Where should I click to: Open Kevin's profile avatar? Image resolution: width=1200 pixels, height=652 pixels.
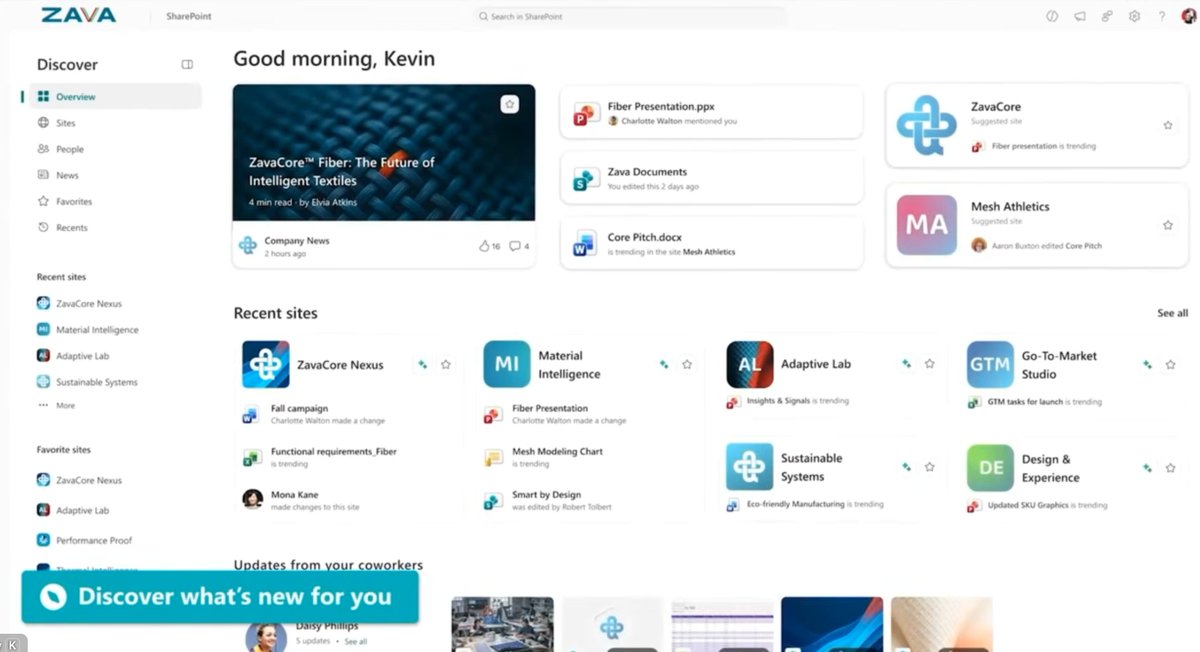click(1187, 16)
